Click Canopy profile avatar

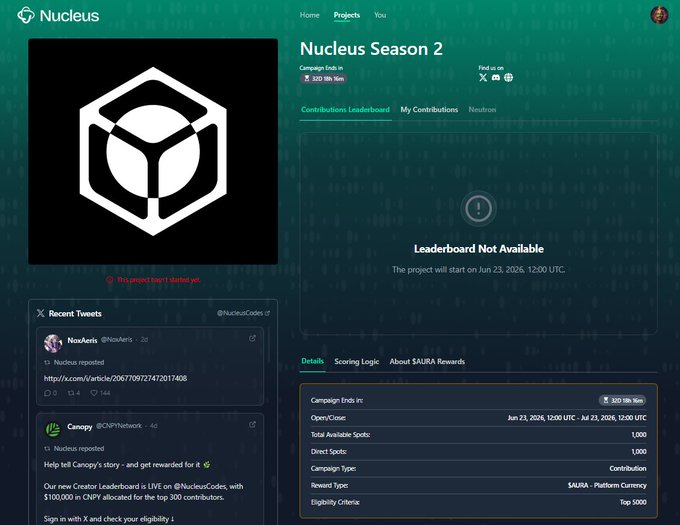click(x=53, y=430)
